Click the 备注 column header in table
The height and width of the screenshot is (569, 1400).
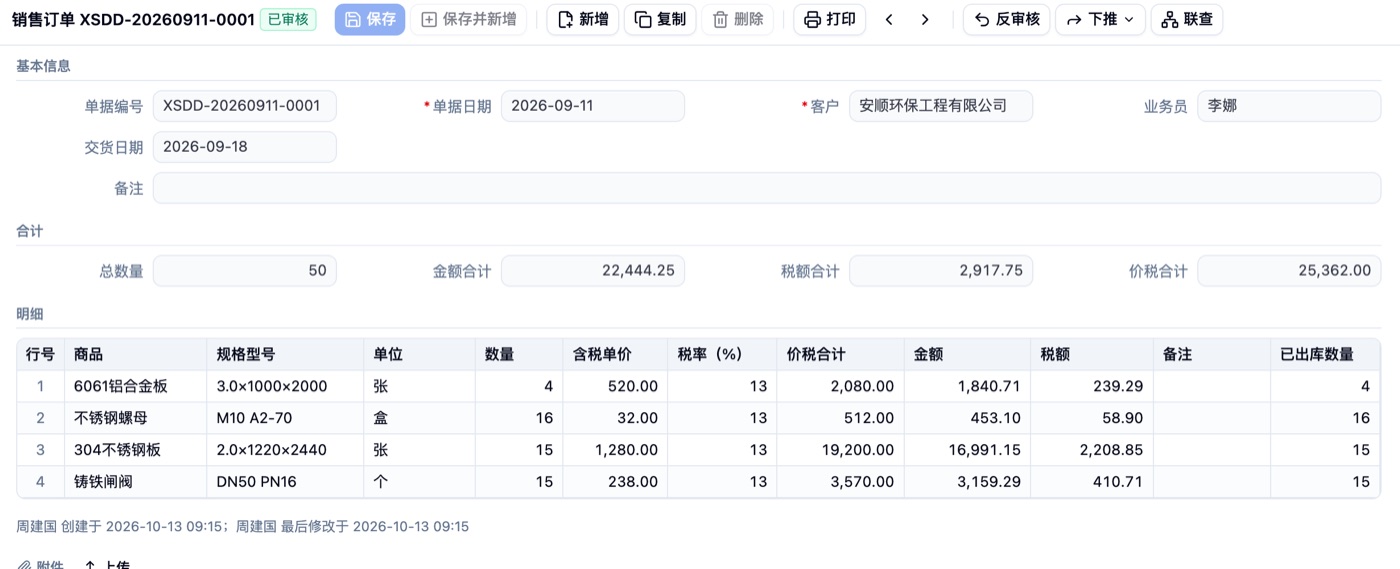point(1212,354)
